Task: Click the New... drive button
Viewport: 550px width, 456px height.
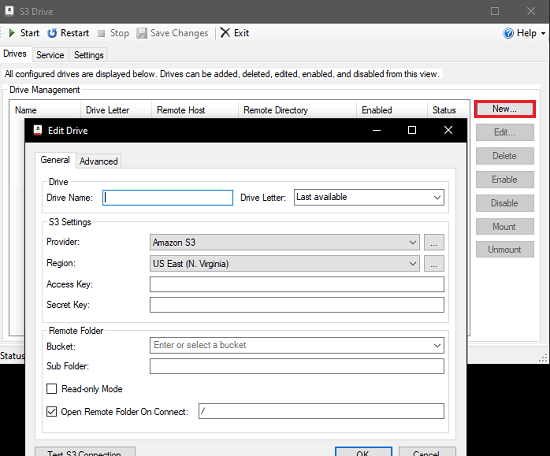Action: pos(505,109)
